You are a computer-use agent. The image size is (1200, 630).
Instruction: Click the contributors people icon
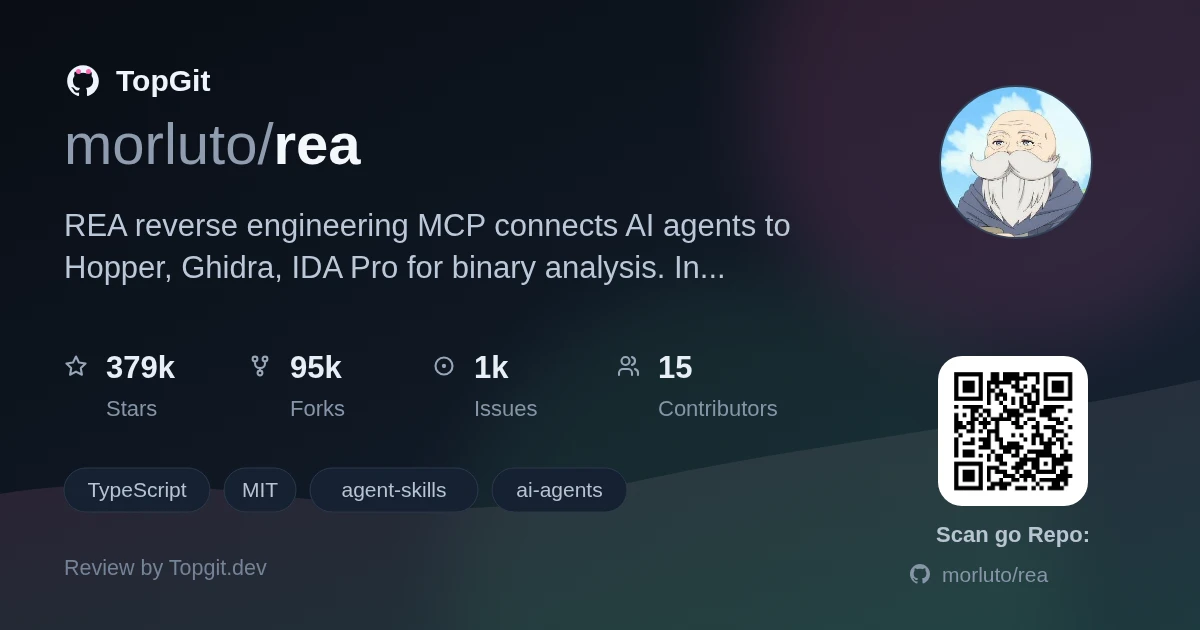point(628,366)
